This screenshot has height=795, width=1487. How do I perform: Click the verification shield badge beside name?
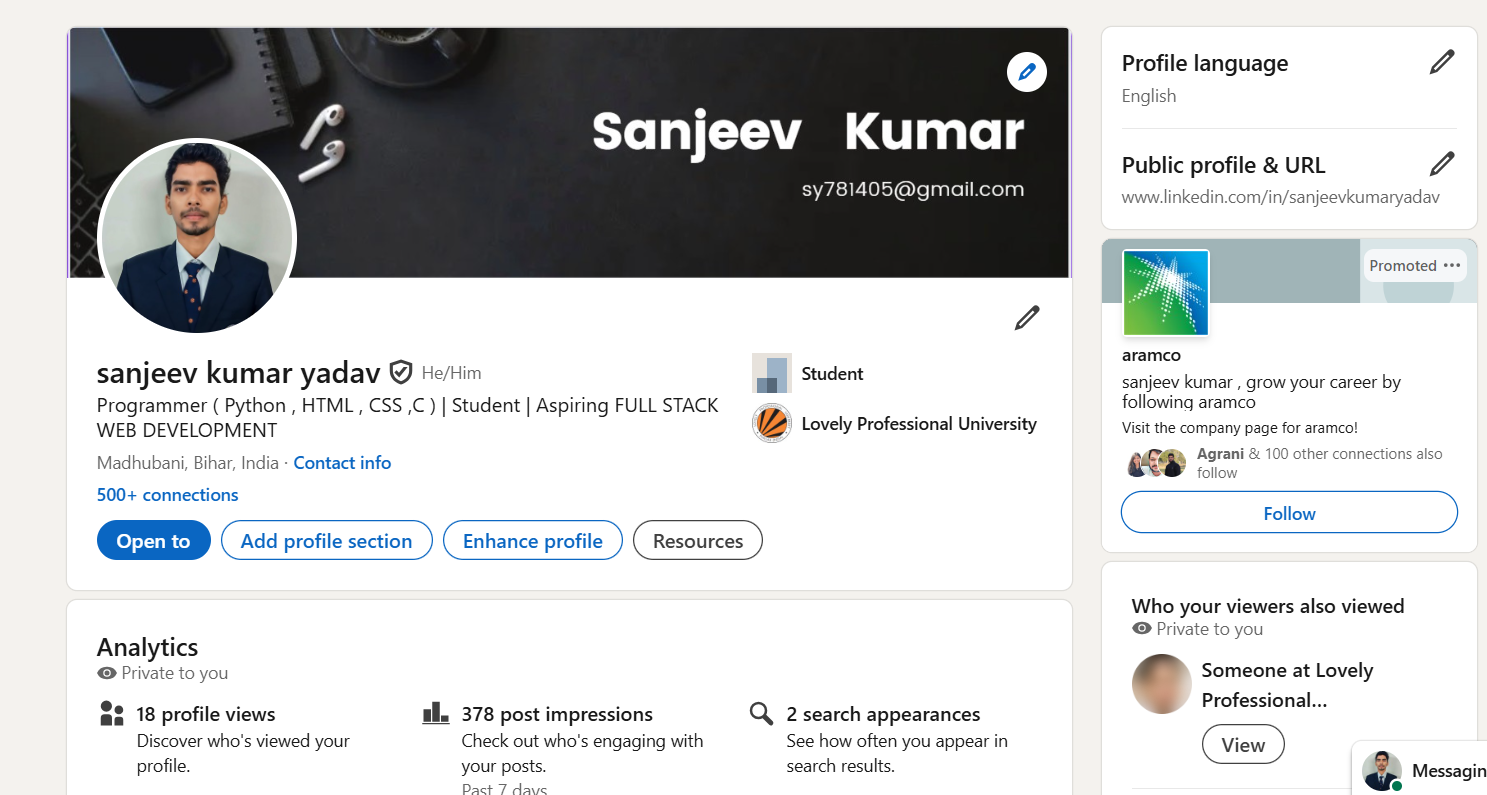coord(401,373)
